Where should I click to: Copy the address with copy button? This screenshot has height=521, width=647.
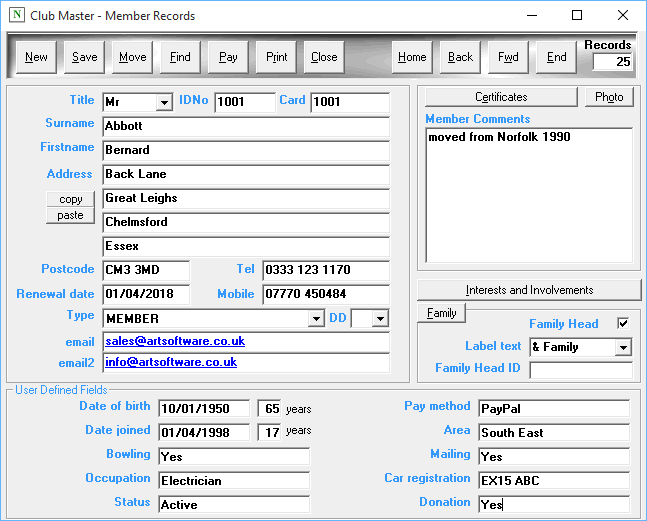pyautogui.click(x=71, y=199)
